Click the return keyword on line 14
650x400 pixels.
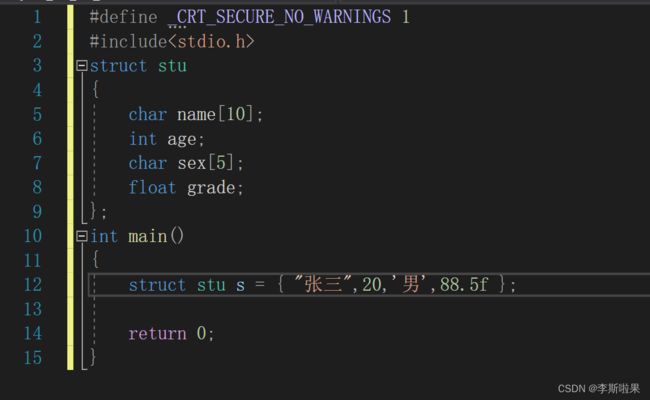158,334
